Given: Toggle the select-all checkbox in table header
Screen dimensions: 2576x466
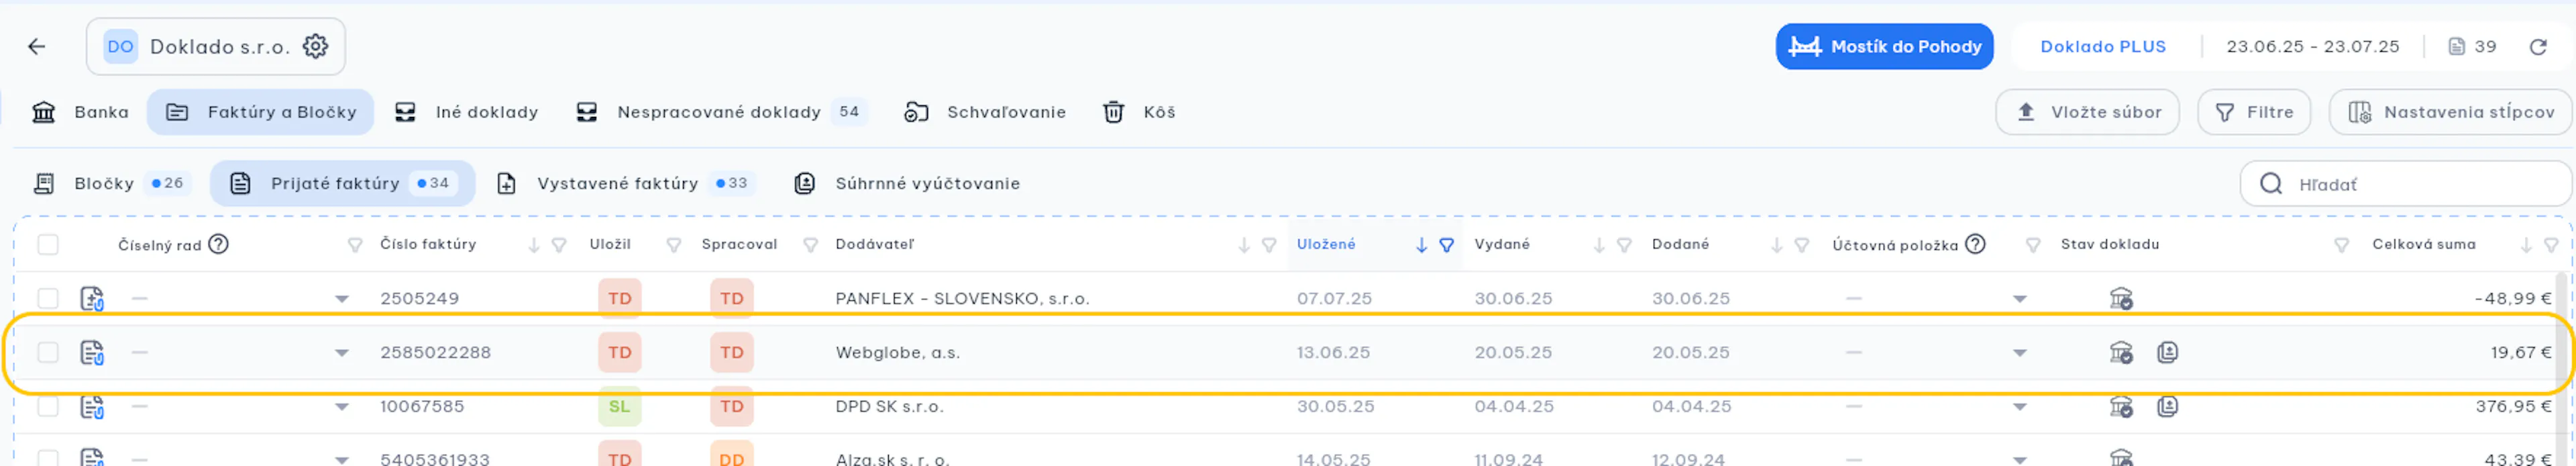Looking at the screenshot, I should coord(48,245).
